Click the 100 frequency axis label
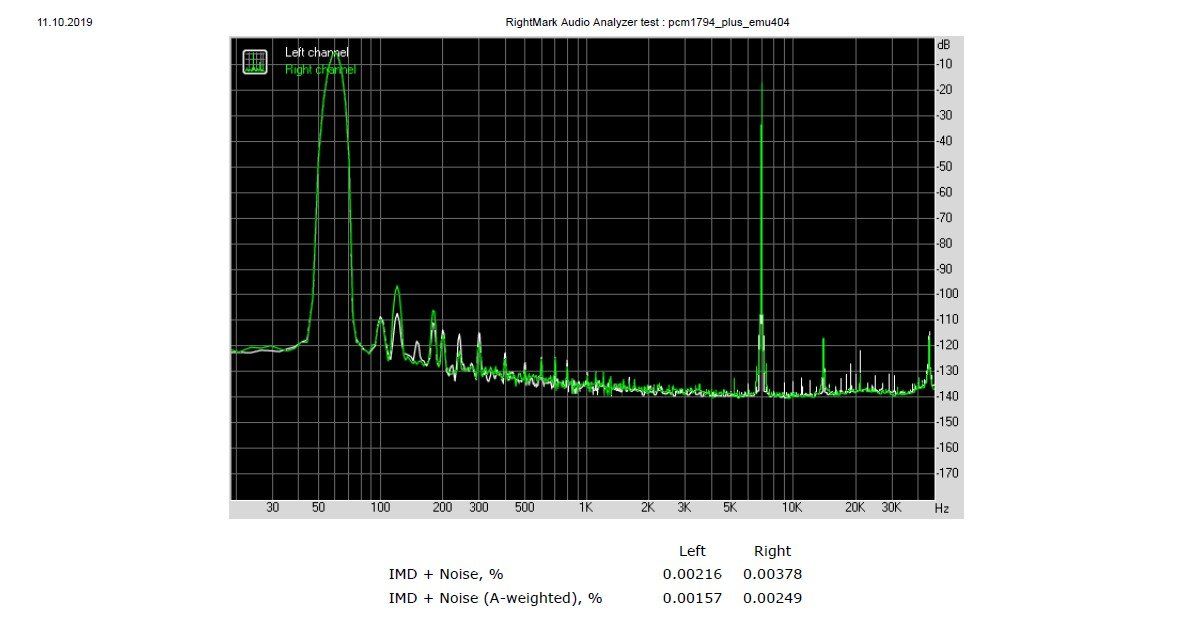 380,507
